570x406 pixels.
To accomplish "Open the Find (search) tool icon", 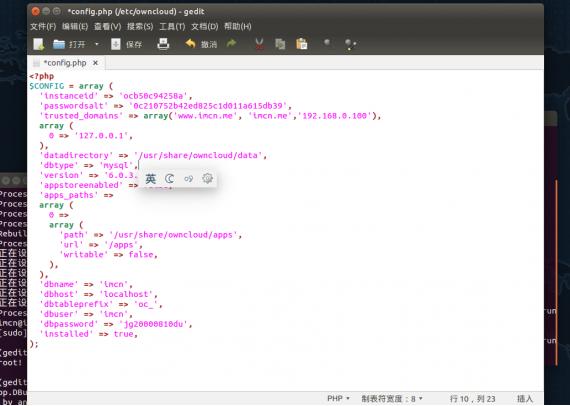I will click(x=327, y=43).
